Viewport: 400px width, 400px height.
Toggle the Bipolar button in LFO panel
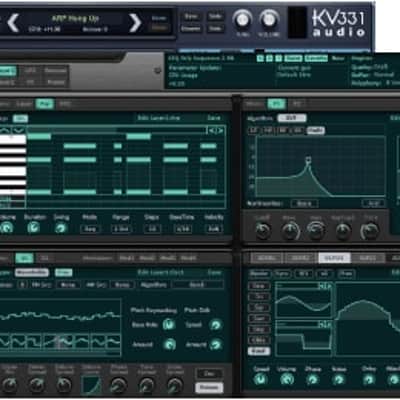(259, 274)
